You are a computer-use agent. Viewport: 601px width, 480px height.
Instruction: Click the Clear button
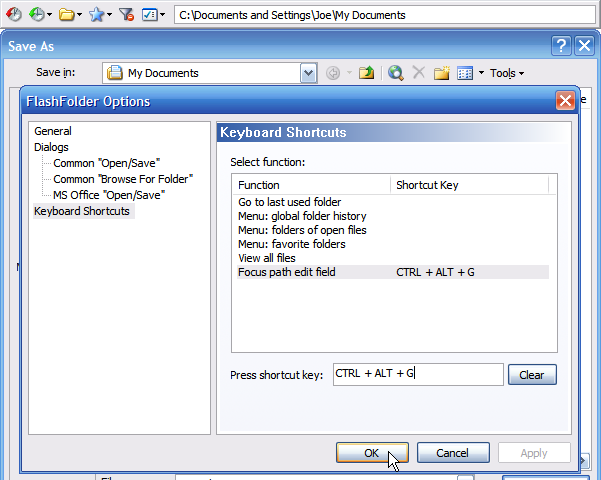[x=532, y=375]
